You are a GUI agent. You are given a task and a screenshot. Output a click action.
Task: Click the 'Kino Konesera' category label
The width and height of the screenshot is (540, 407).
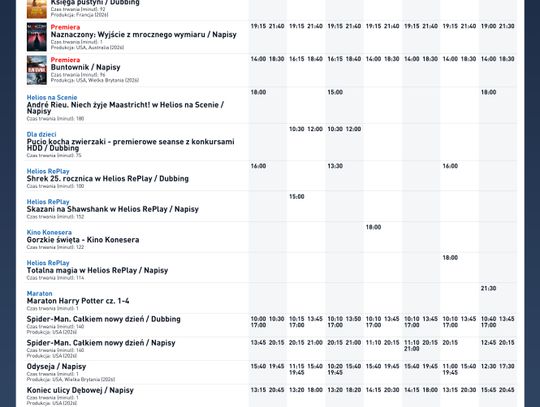coord(49,232)
